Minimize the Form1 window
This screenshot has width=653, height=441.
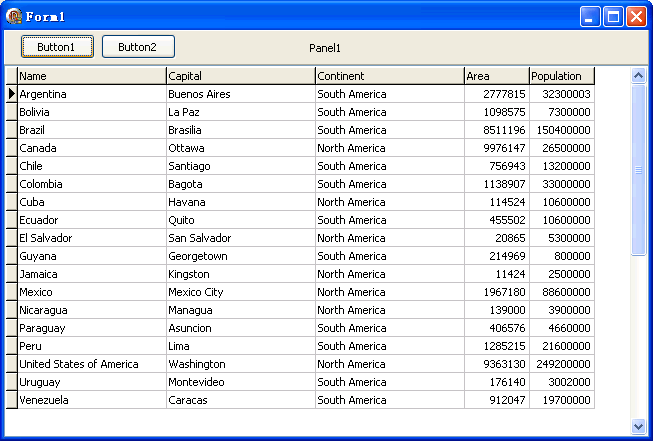[590, 17]
